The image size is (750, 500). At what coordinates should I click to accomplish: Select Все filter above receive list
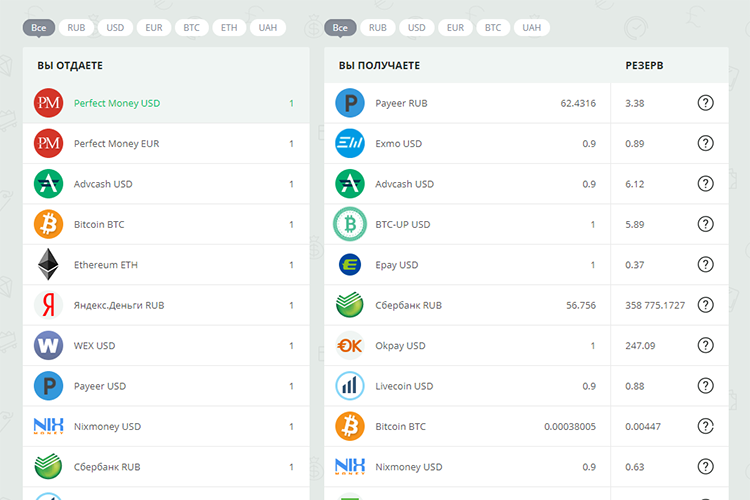click(x=340, y=28)
